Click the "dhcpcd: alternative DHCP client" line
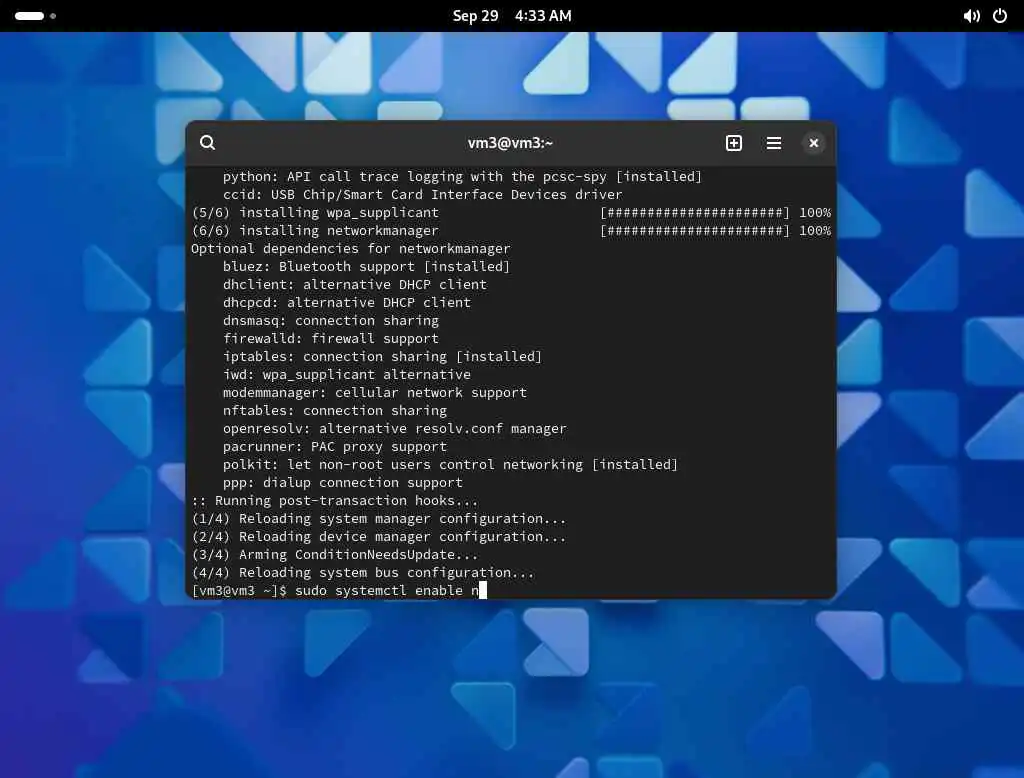The width and height of the screenshot is (1024, 778). pyautogui.click(x=347, y=302)
